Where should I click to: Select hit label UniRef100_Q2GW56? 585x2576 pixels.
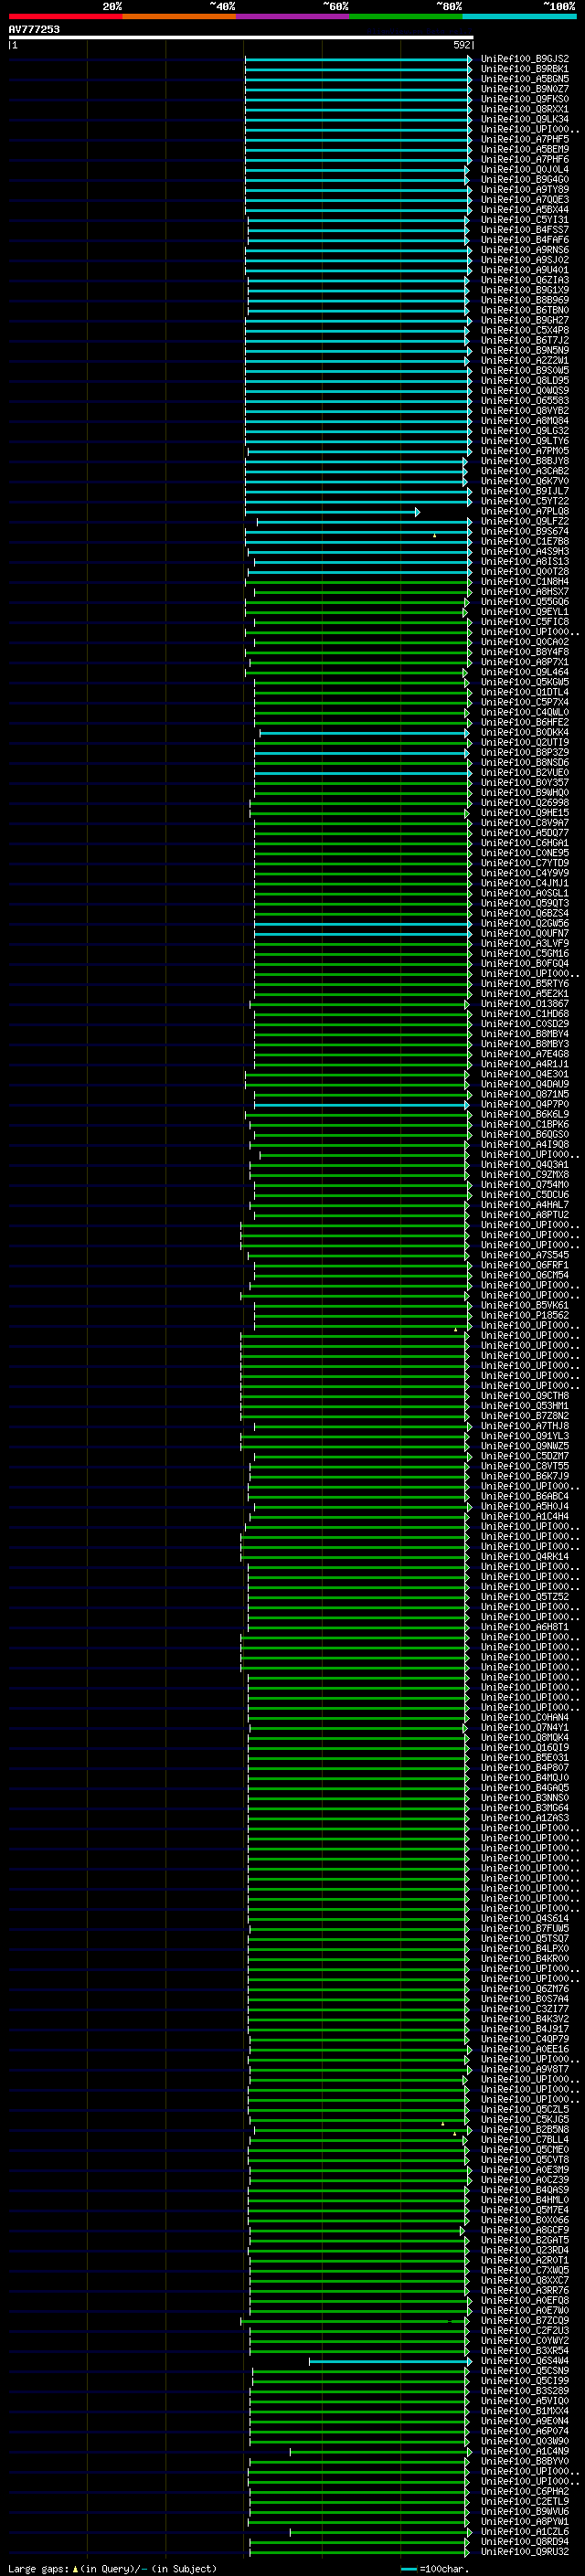[x=525, y=923]
